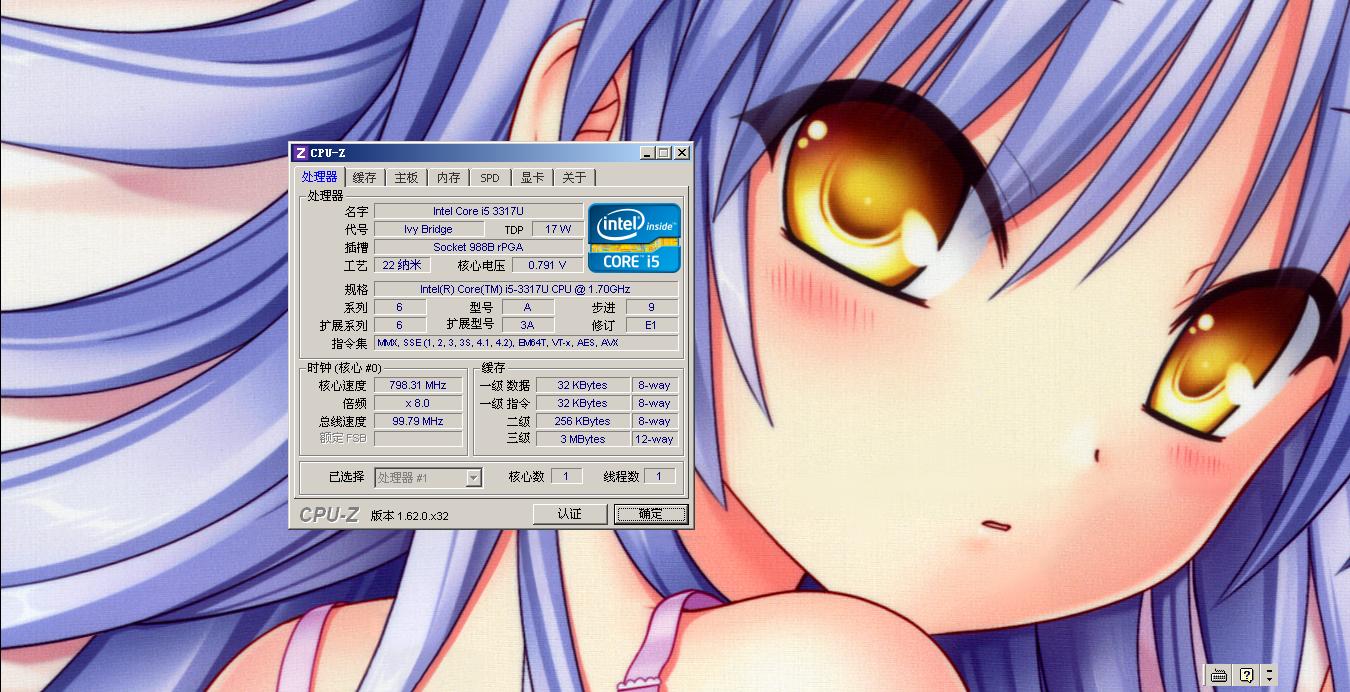
Task: Click the 12-way L3 associativity value
Action: tap(654, 439)
